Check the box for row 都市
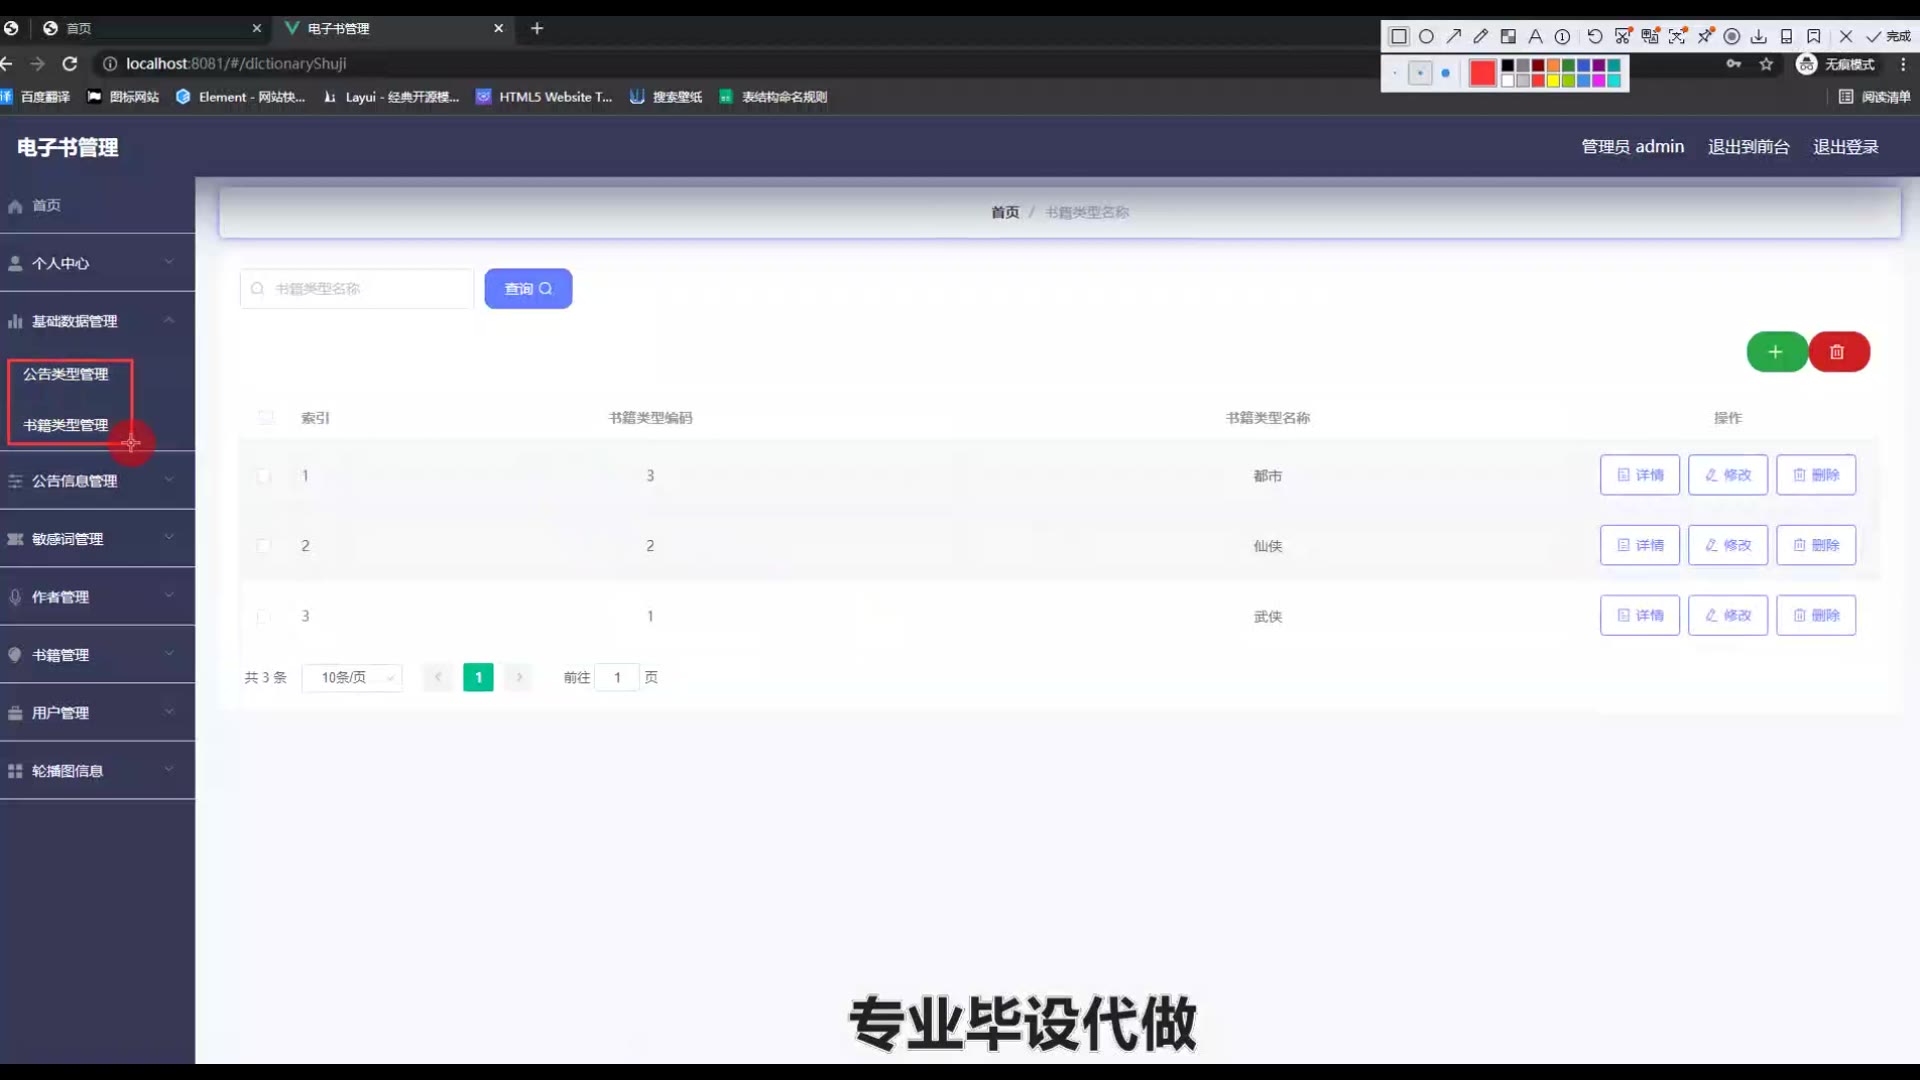1920x1080 pixels. pos(263,476)
